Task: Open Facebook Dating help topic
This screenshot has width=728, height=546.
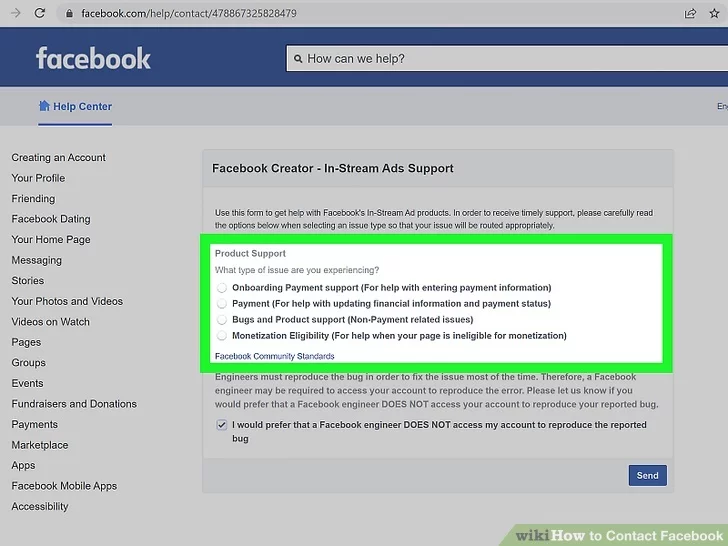Action: pyautogui.click(x=51, y=219)
